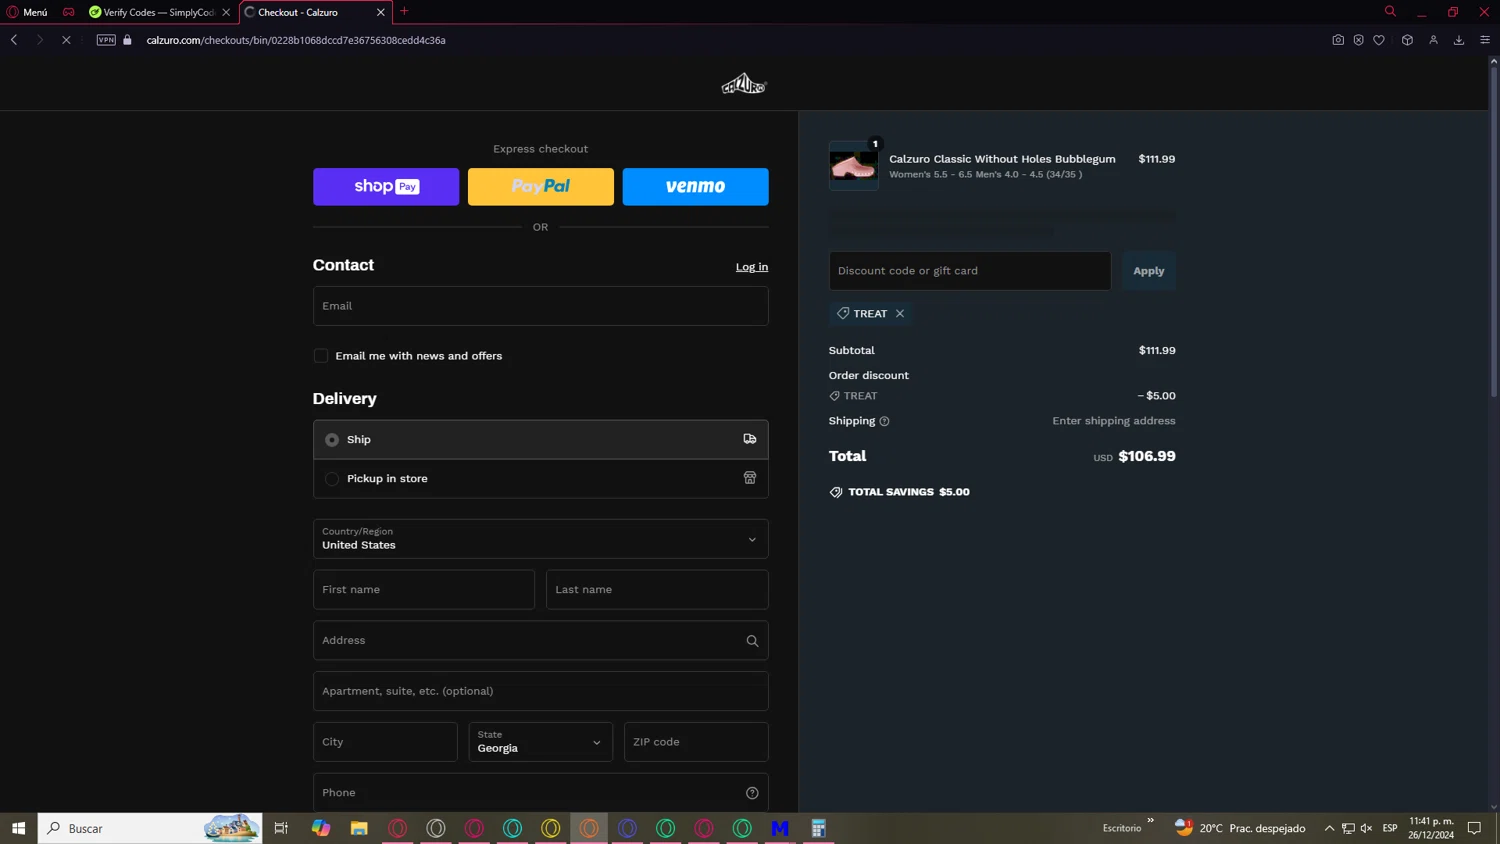Open the browser snapshot camera tool
Viewport: 1500px width, 844px height.
(1338, 40)
